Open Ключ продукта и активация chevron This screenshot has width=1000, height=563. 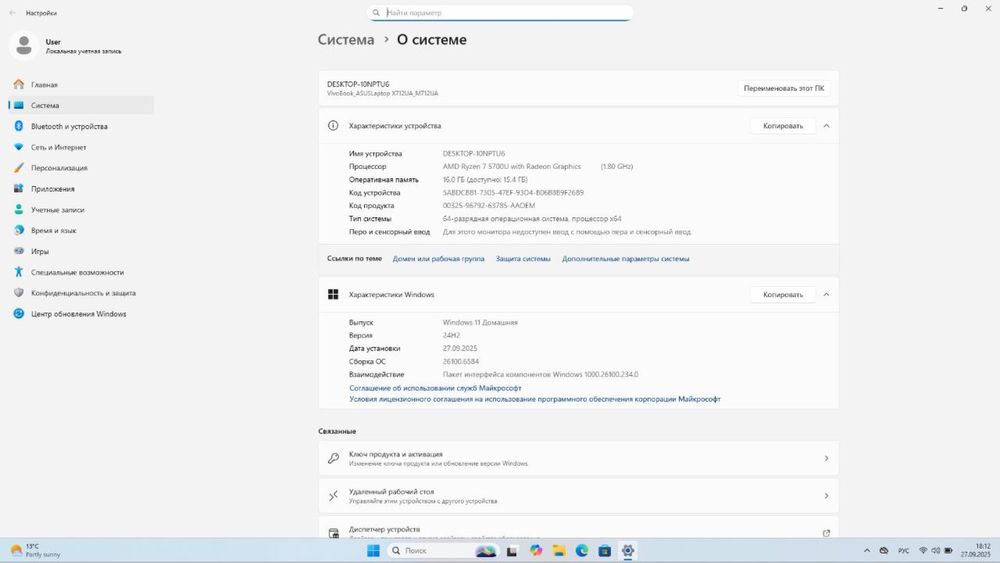pyautogui.click(x=826, y=458)
